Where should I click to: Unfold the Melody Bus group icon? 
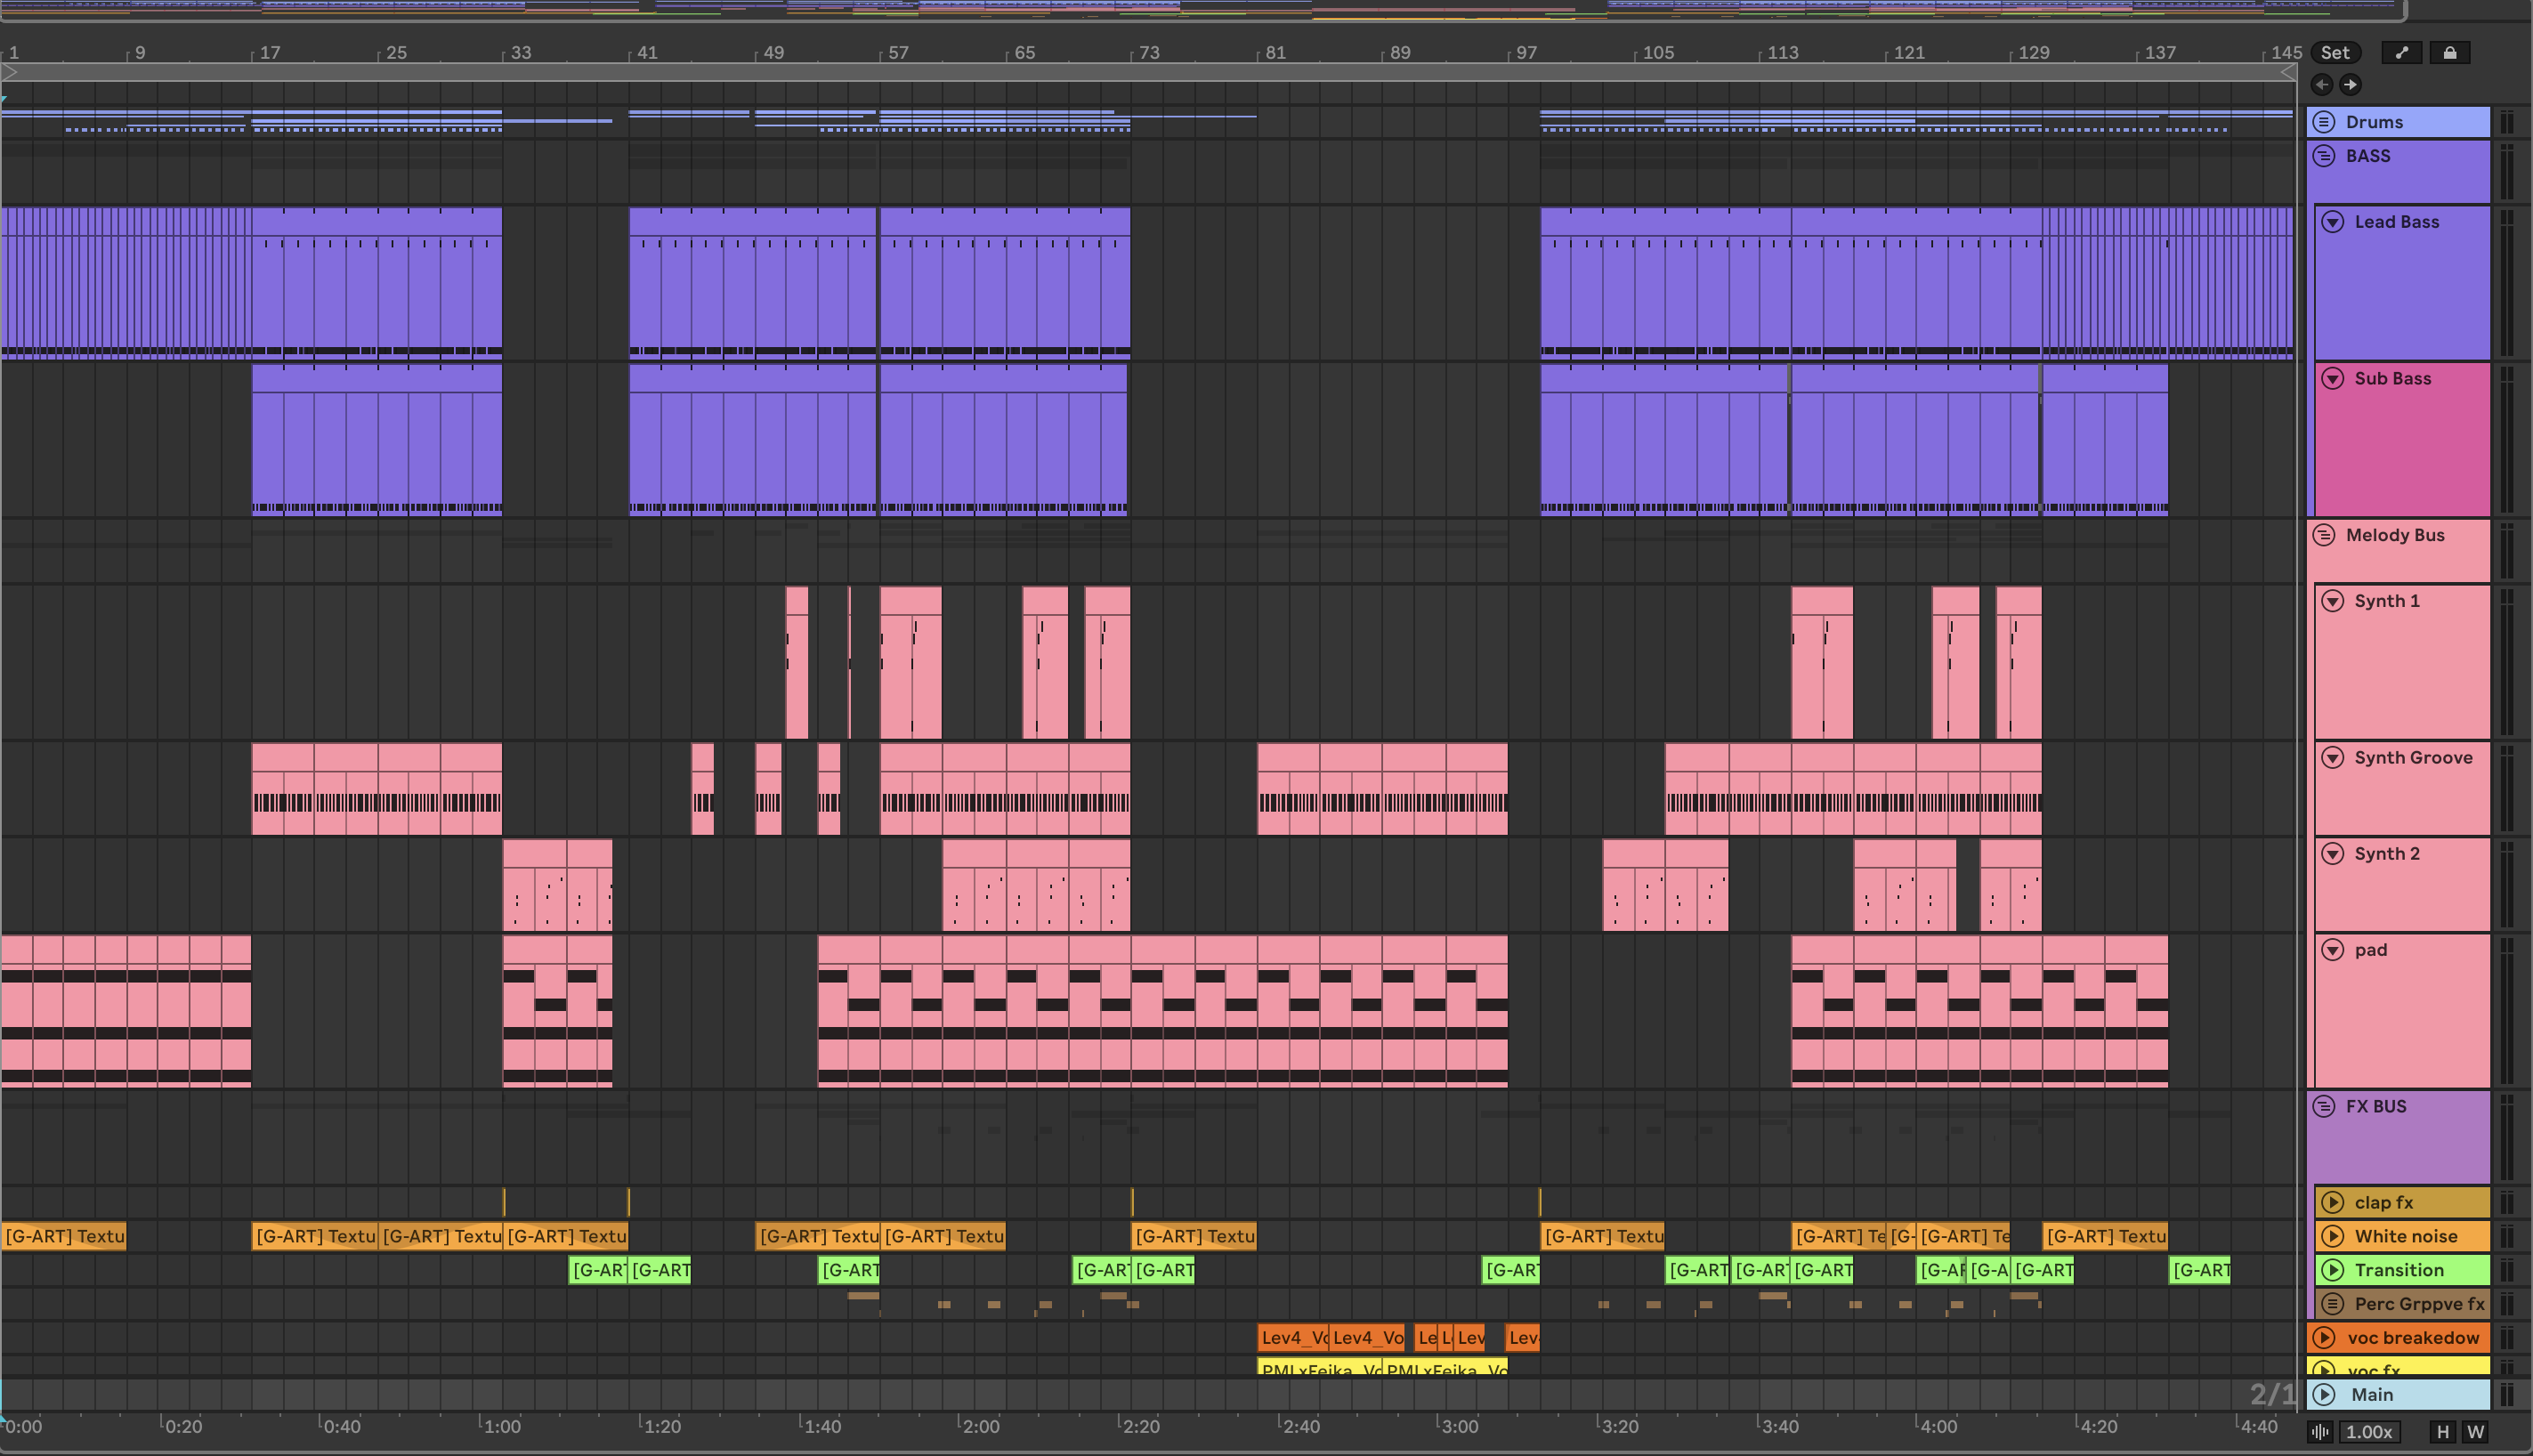(x=2324, y=535)
